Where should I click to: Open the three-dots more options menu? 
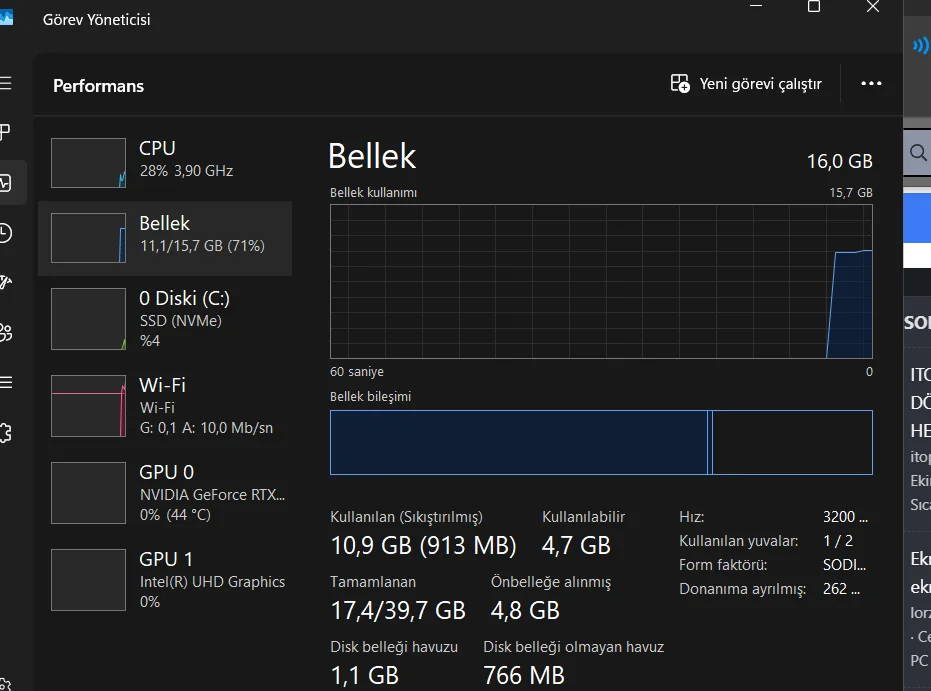coord(871,84)
